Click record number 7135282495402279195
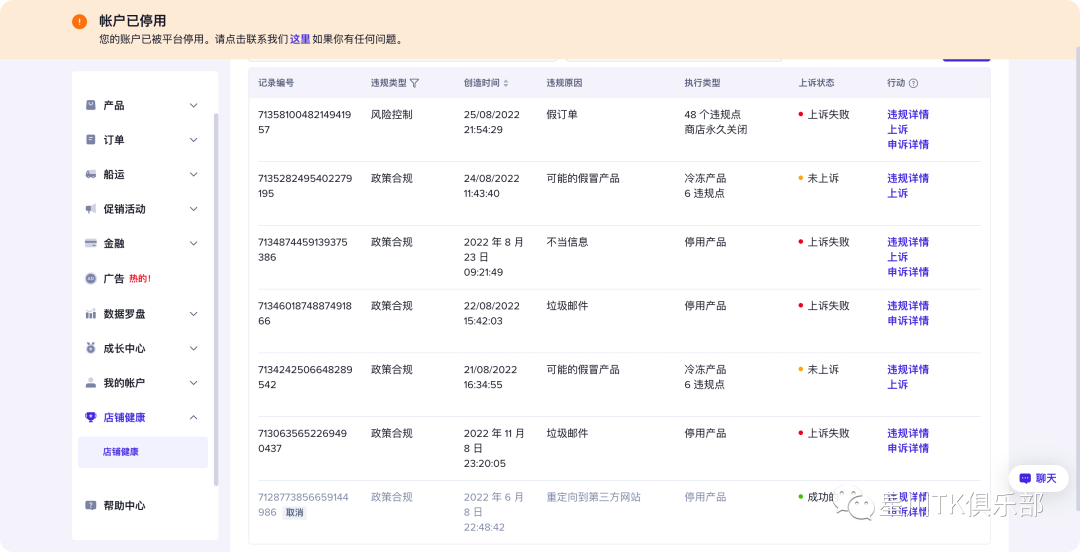Image resolution: width=1080 pixels, height=552 pixels. click(305, 185)
